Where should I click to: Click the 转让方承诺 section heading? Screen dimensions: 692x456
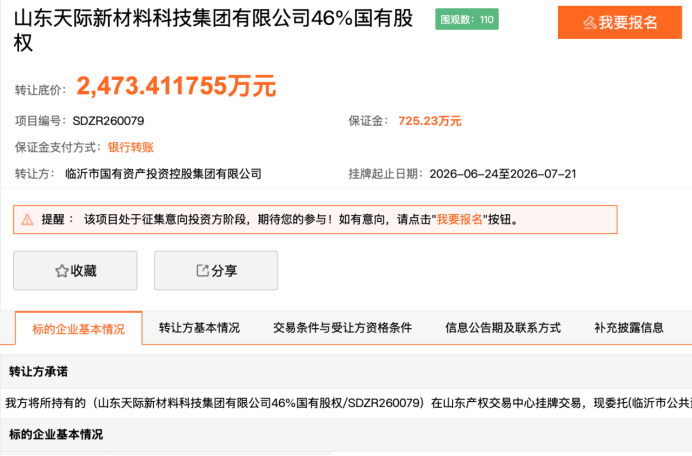(x=38, y=372)
